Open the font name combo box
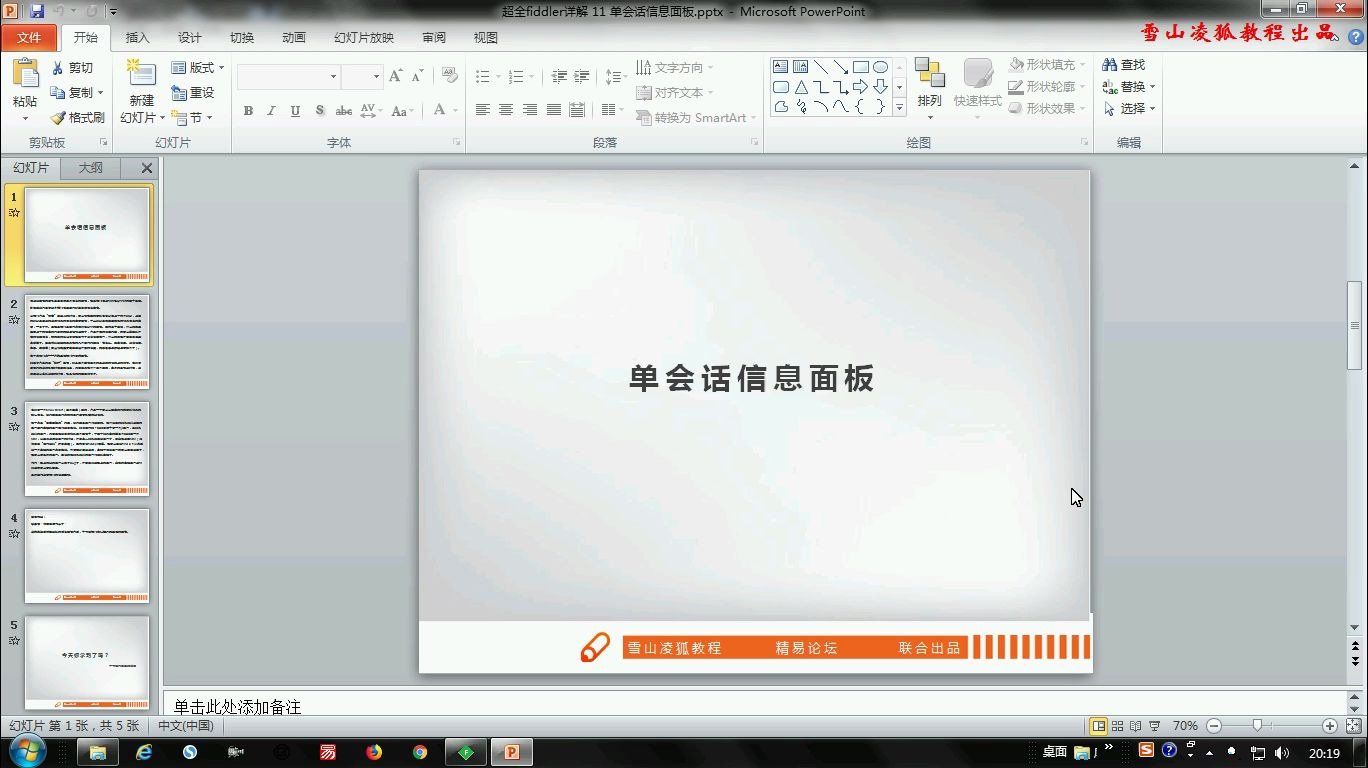 [x=288, y=77]
